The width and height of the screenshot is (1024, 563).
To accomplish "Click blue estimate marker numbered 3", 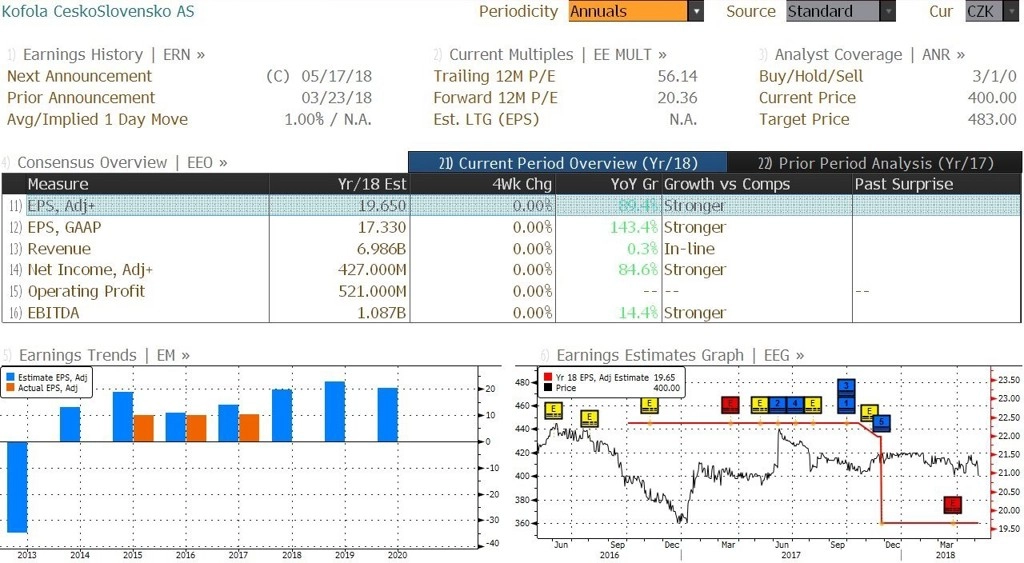I will [846, 386].
